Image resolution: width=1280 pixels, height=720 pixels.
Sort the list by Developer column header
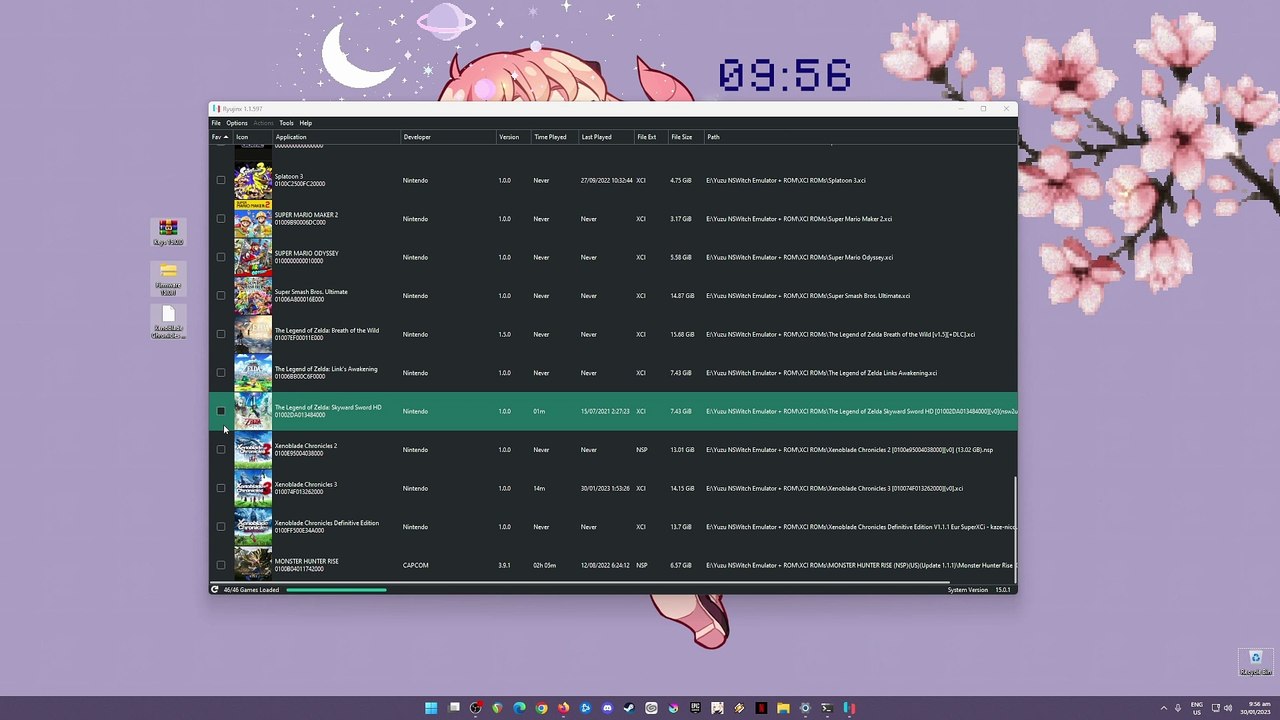(448, 137)
